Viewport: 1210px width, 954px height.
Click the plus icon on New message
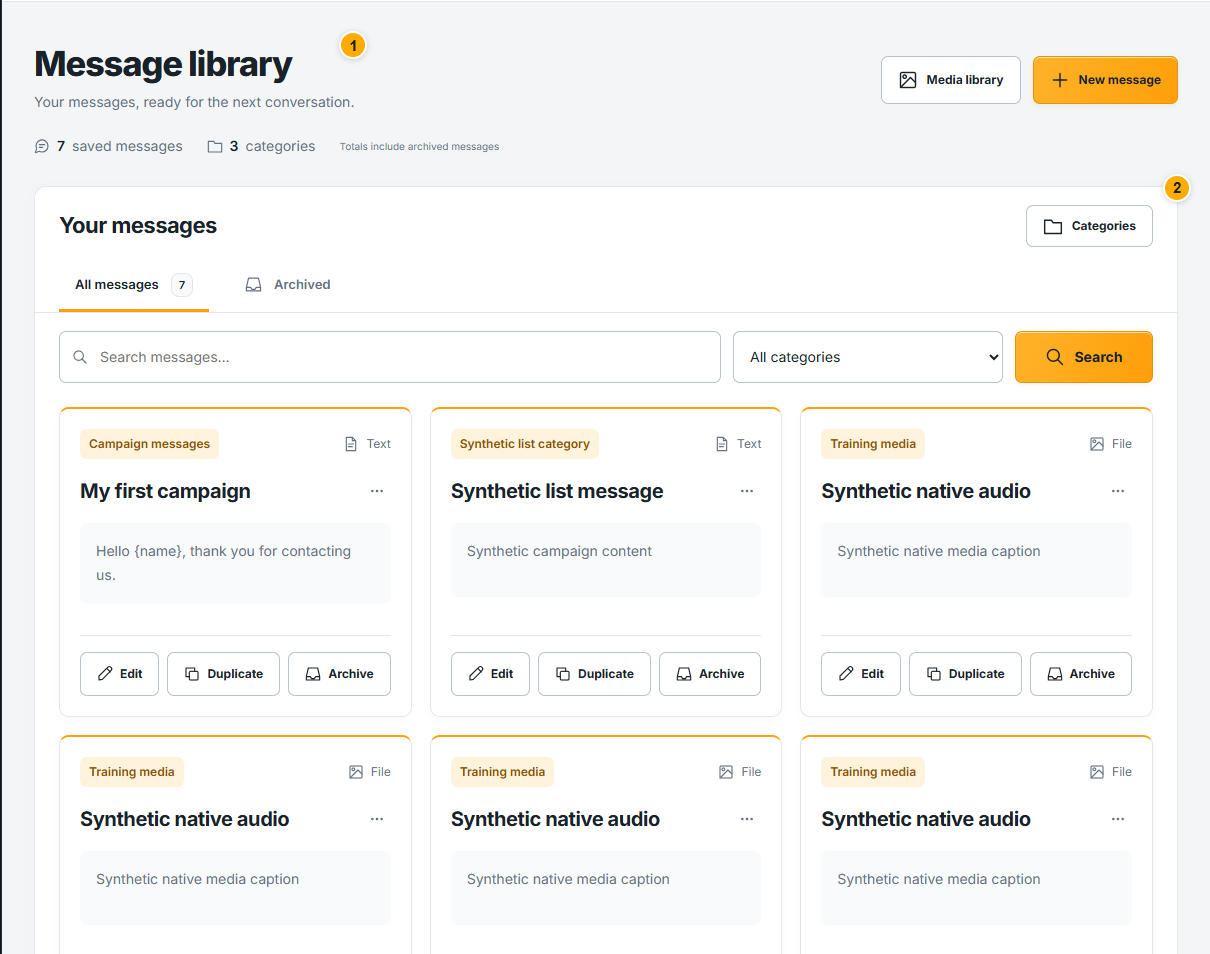coord(1060,80)
